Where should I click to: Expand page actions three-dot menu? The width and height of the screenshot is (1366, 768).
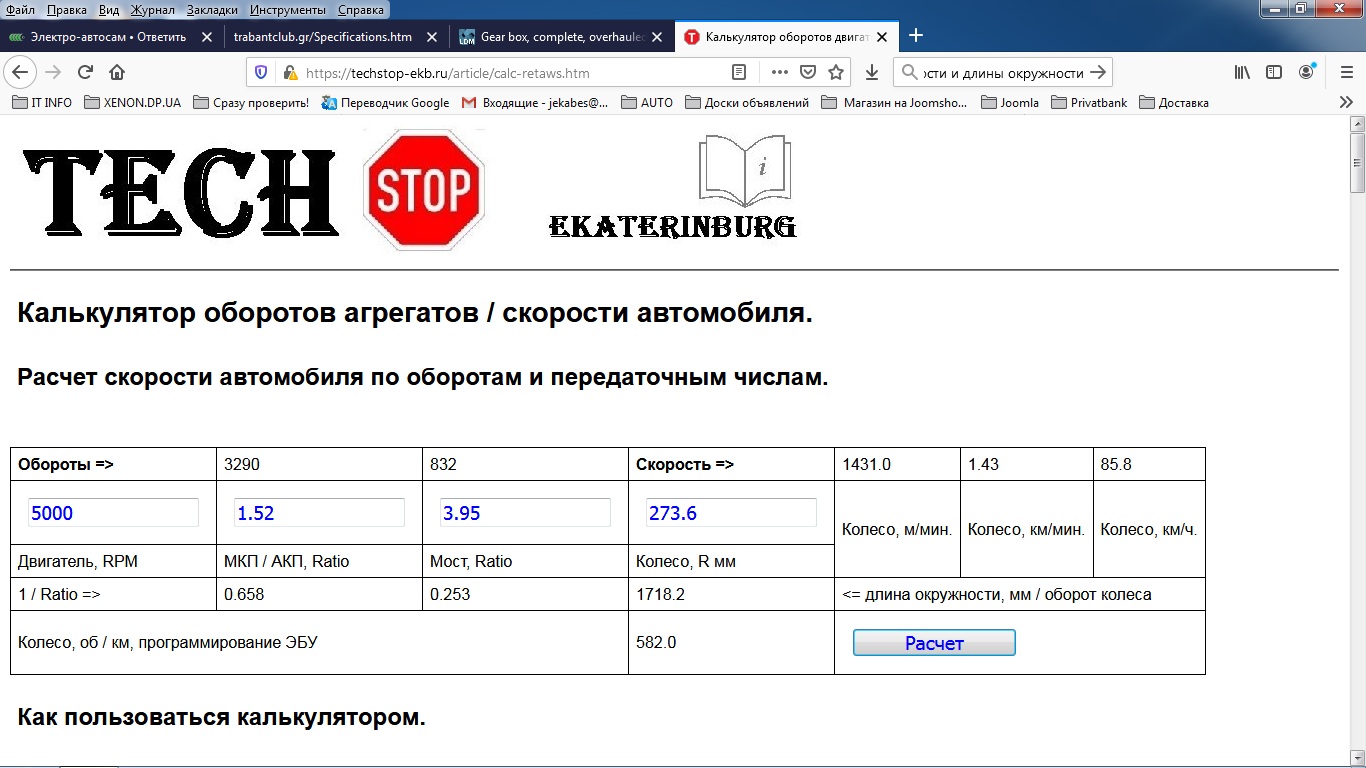click(780, 72)
